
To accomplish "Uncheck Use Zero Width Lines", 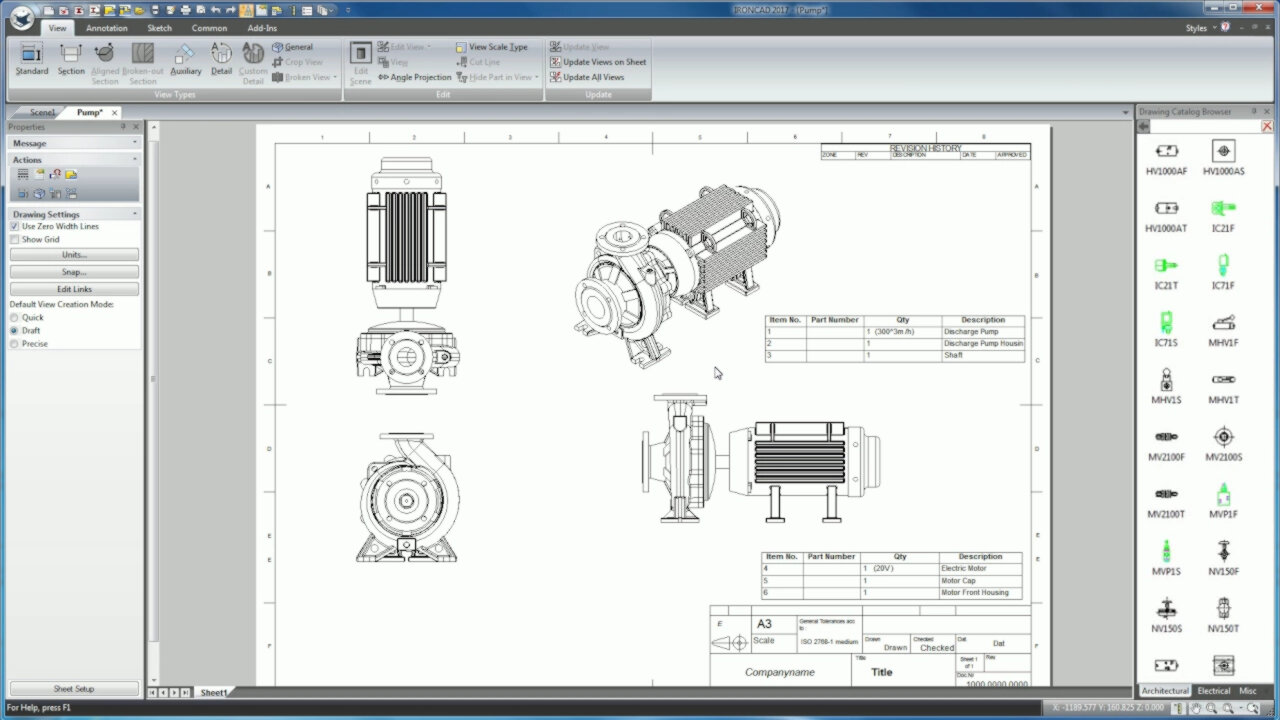I will click(x=14, y=226).
